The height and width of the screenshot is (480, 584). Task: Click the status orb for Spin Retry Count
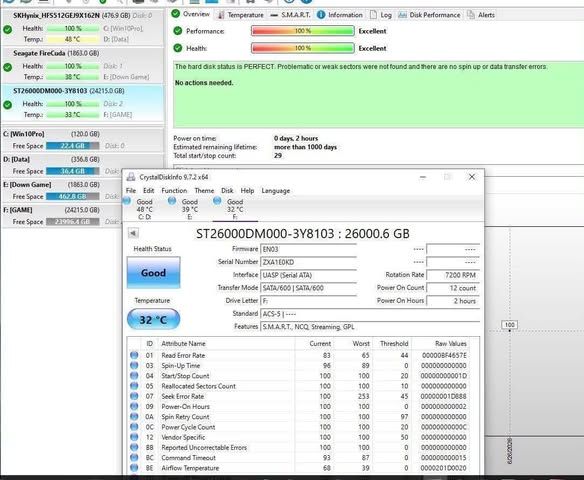pos(134,417)
